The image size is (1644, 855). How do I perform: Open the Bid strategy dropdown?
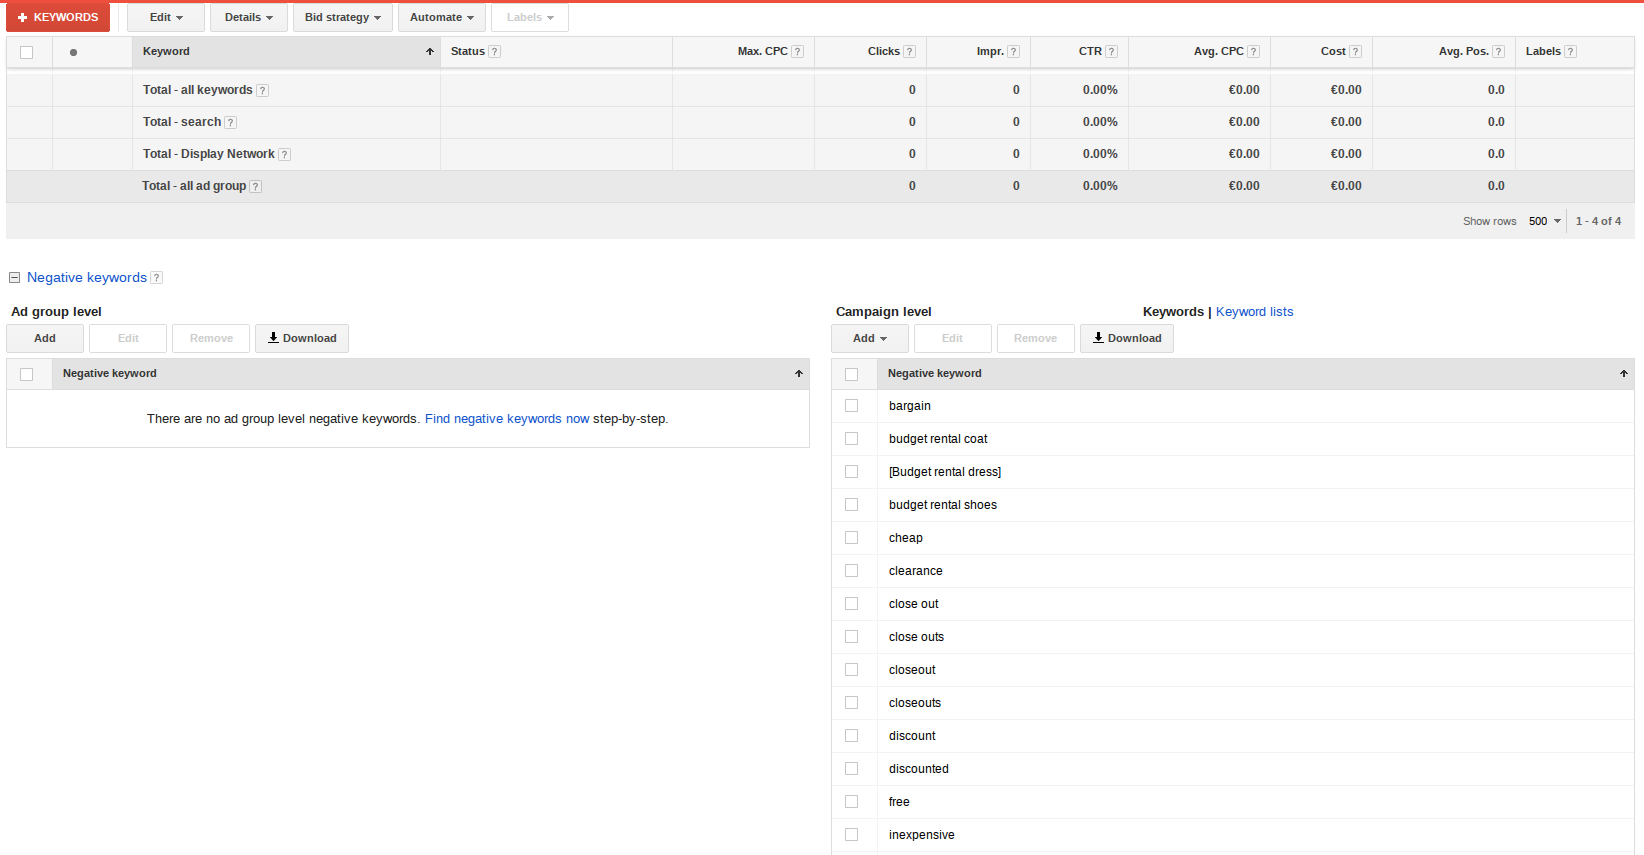343,18
